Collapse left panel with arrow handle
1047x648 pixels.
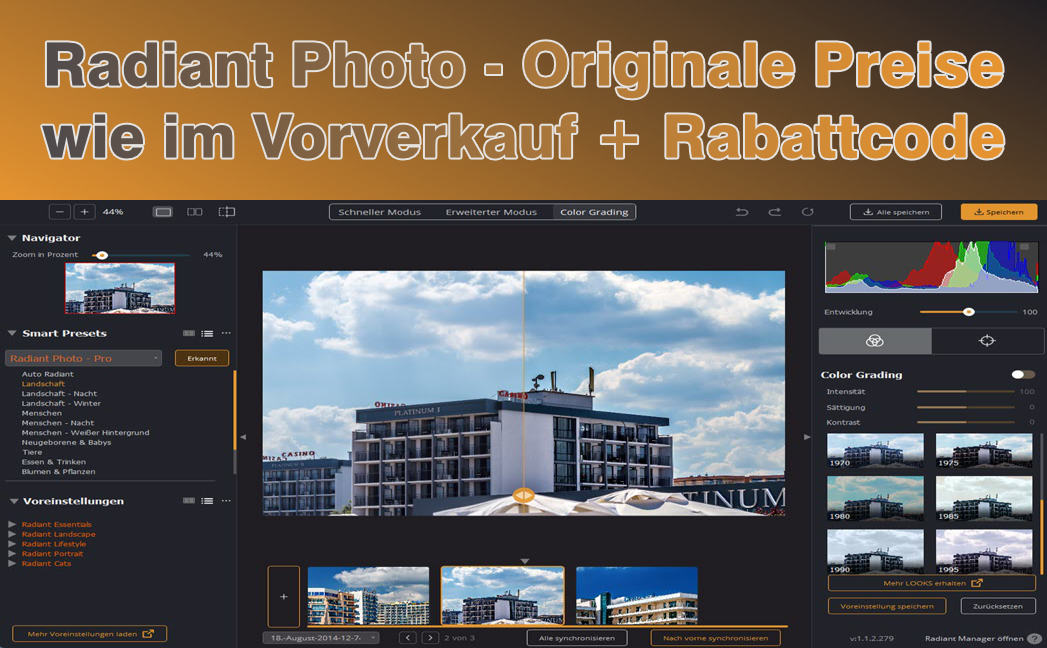click(x=243, y=437)
